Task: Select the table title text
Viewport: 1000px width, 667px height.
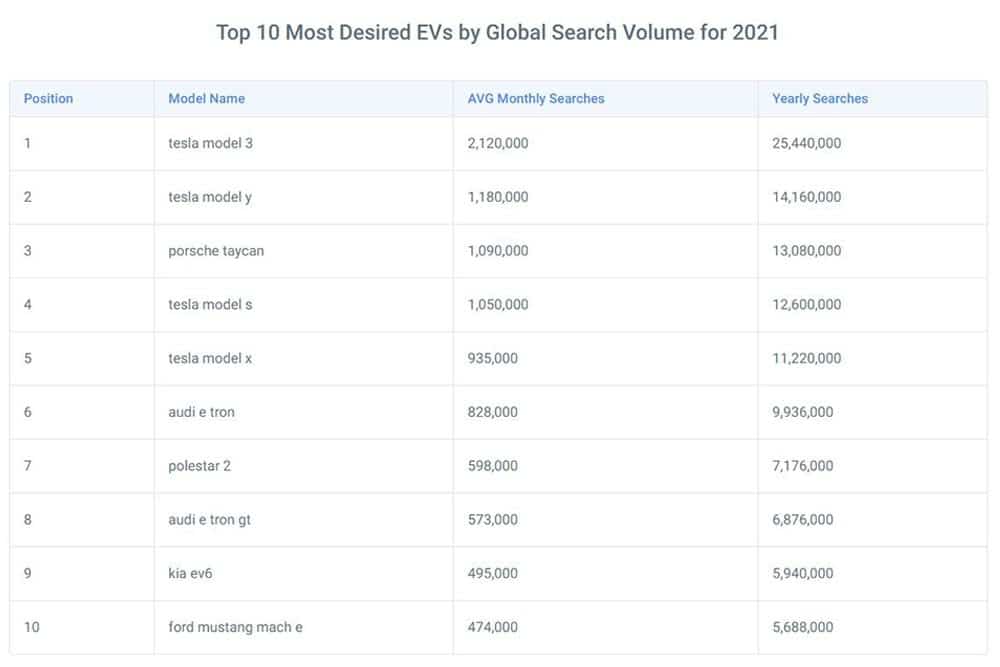Action: pyautogui.click(x=500, y=32)
